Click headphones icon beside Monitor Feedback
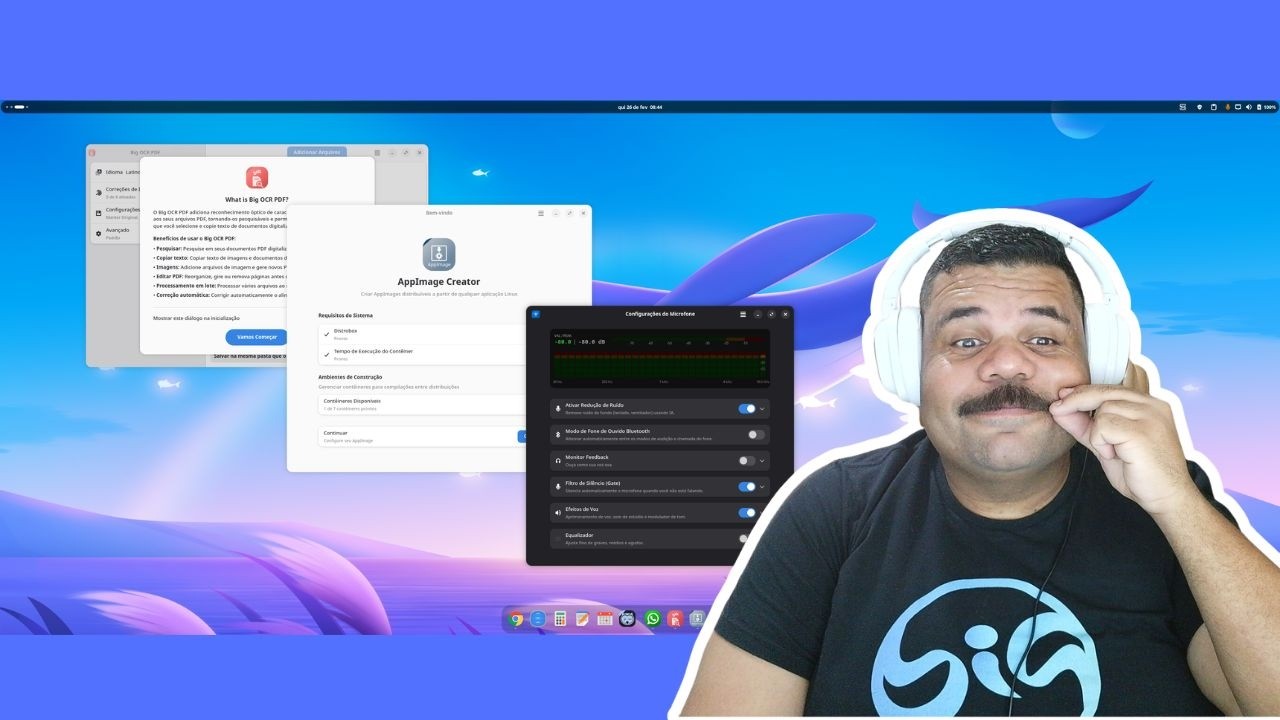1280x720 pixels. [558, 461]
